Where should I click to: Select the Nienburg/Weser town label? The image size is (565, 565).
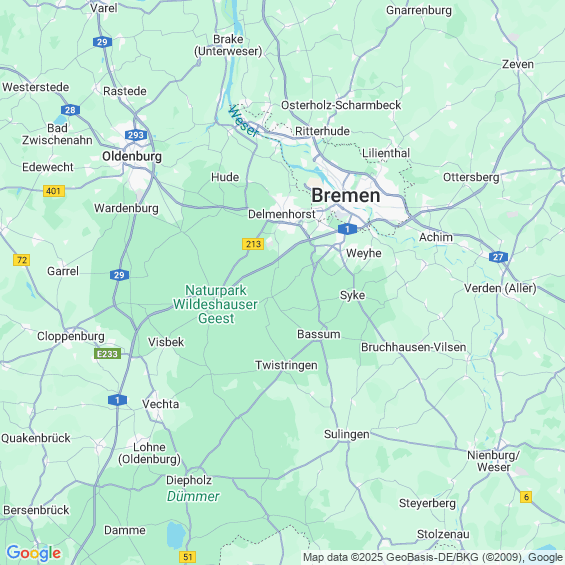click(x=493, y=461)
